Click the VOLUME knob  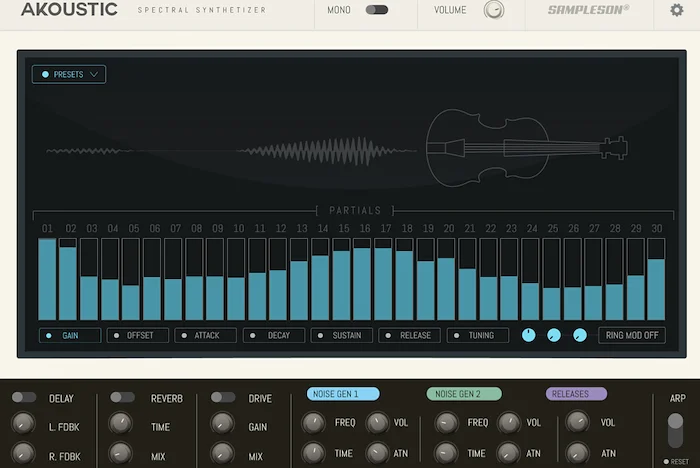coord(494,10)
